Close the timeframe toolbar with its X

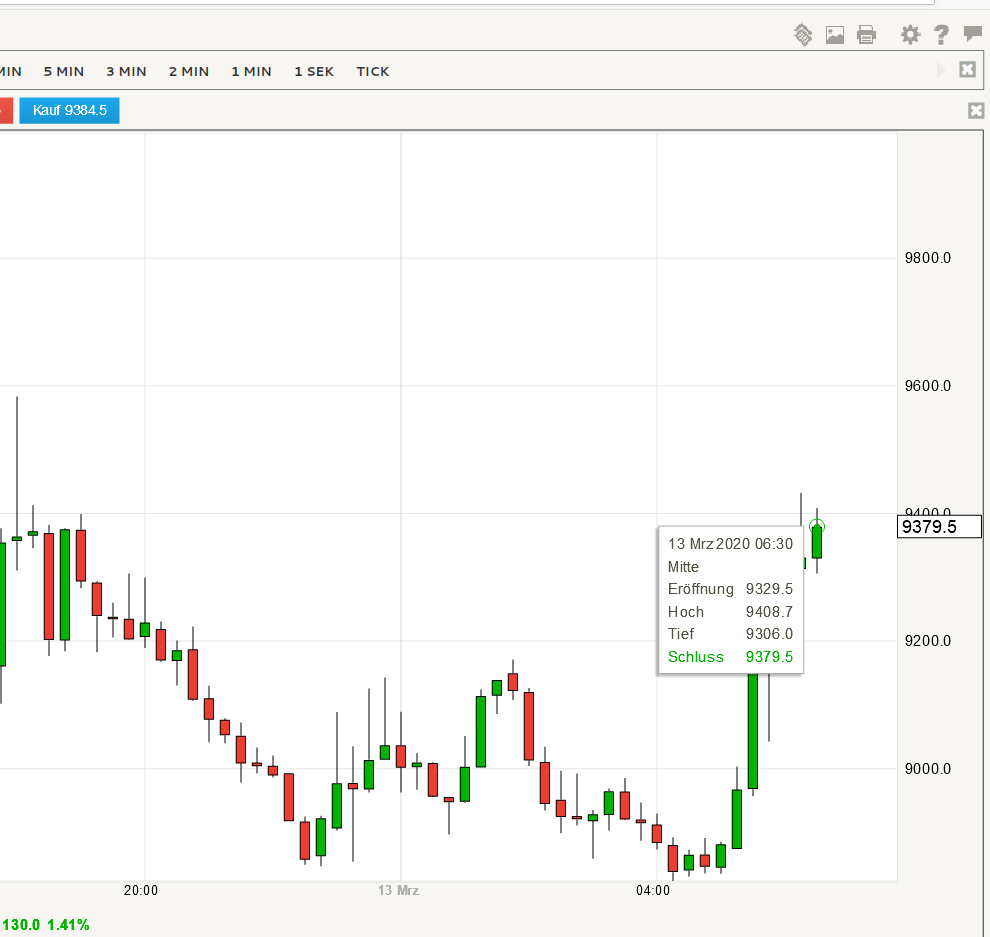point(967,69)
